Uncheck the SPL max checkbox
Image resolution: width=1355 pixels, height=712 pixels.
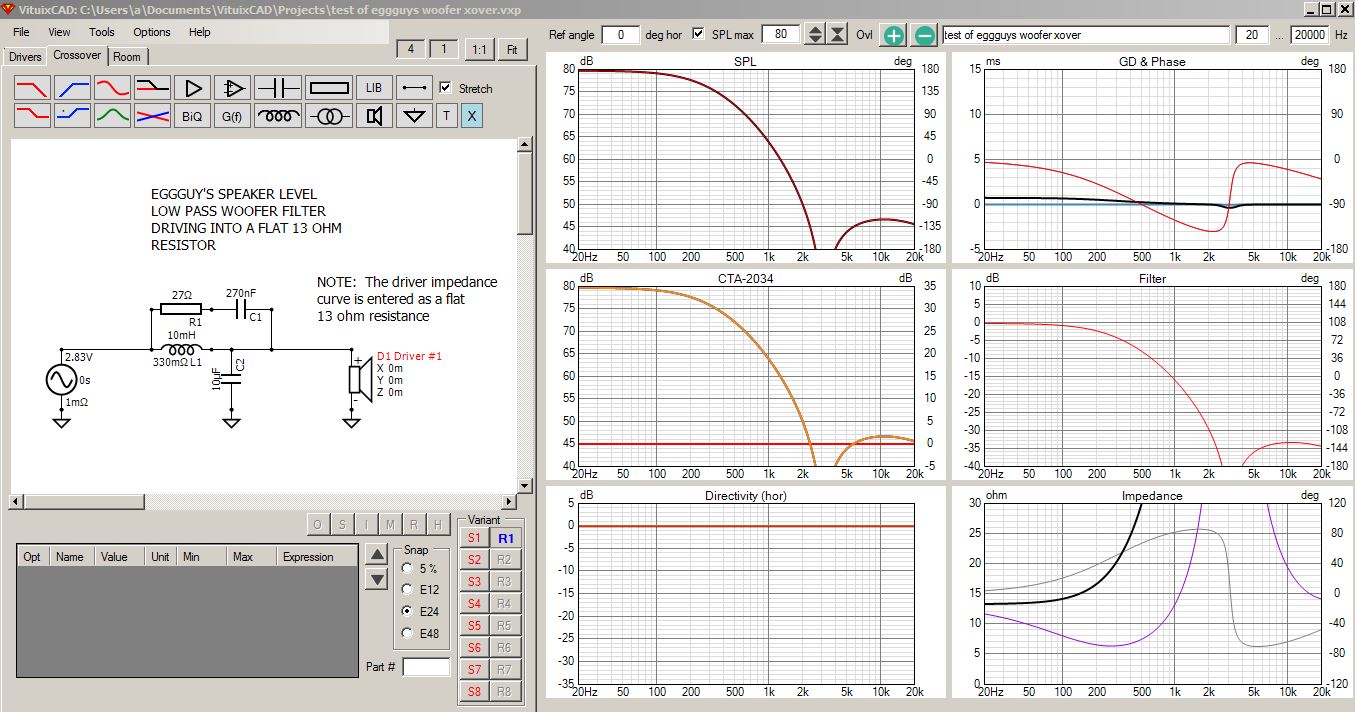(x=698, y=34)
